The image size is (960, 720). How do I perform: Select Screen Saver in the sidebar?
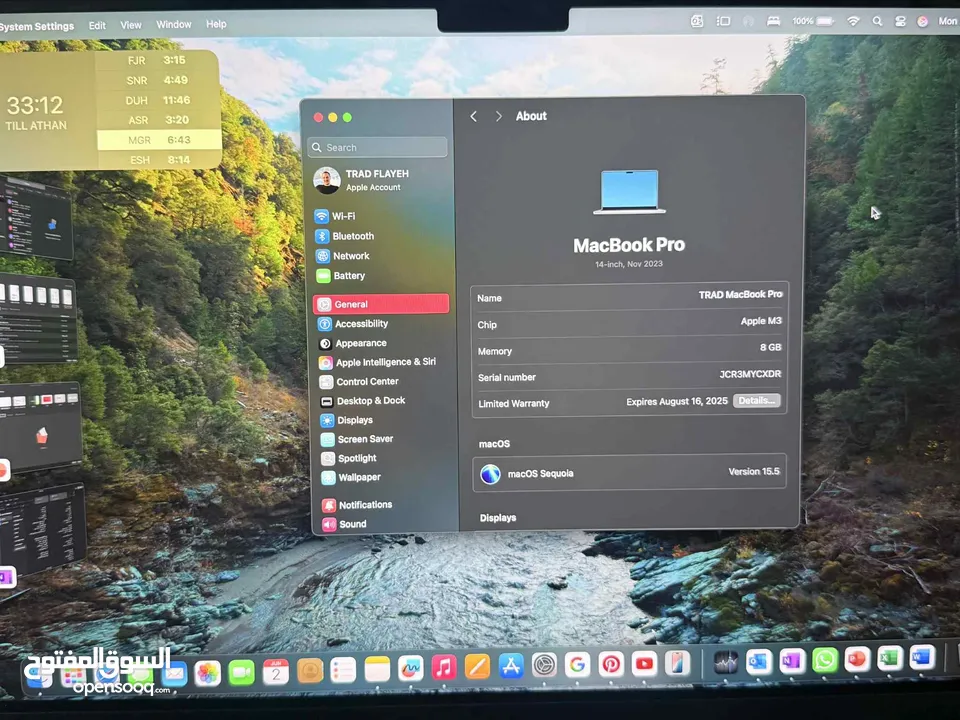(358, 439)
